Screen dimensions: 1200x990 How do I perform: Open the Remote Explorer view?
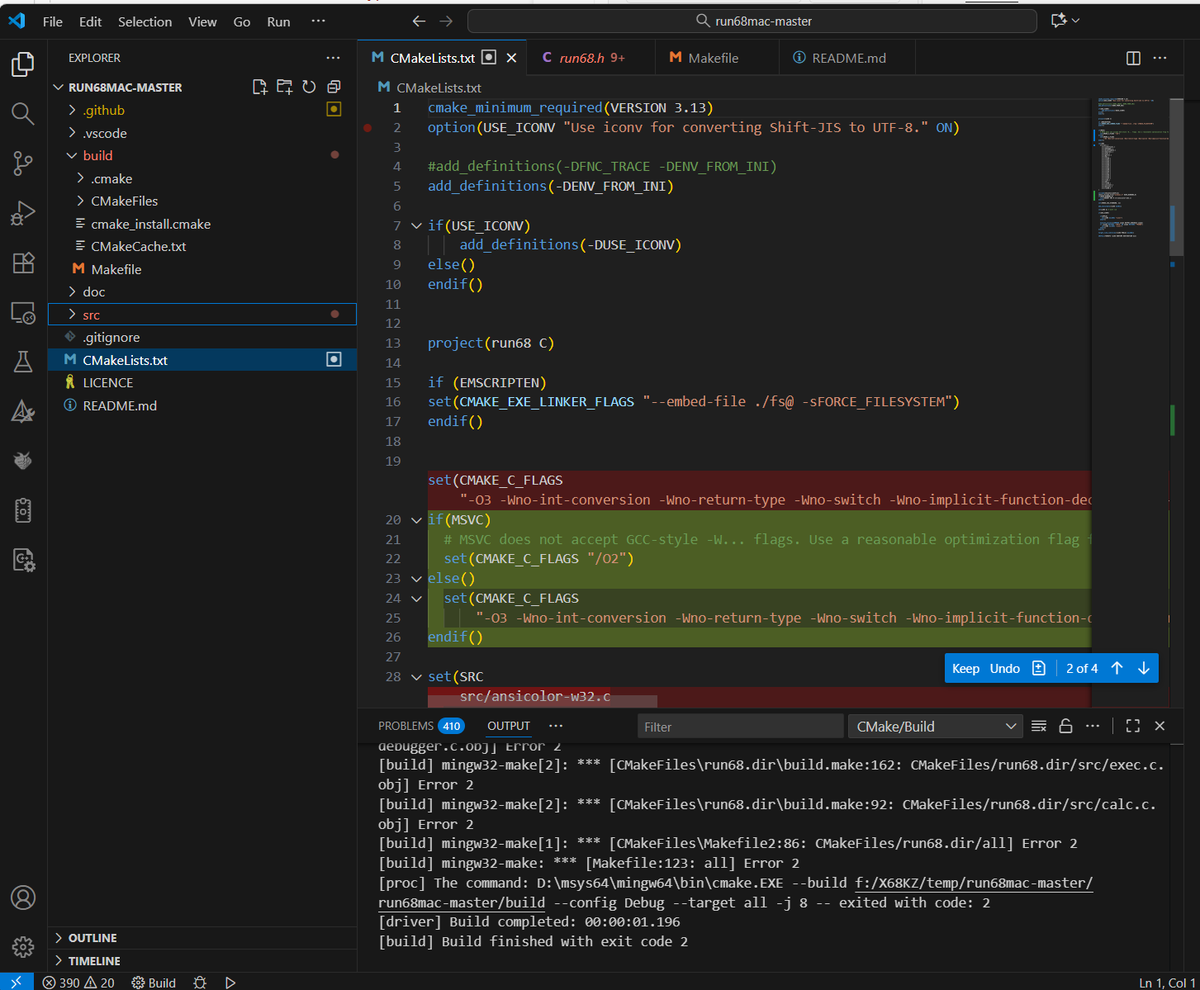click(23, 313)
